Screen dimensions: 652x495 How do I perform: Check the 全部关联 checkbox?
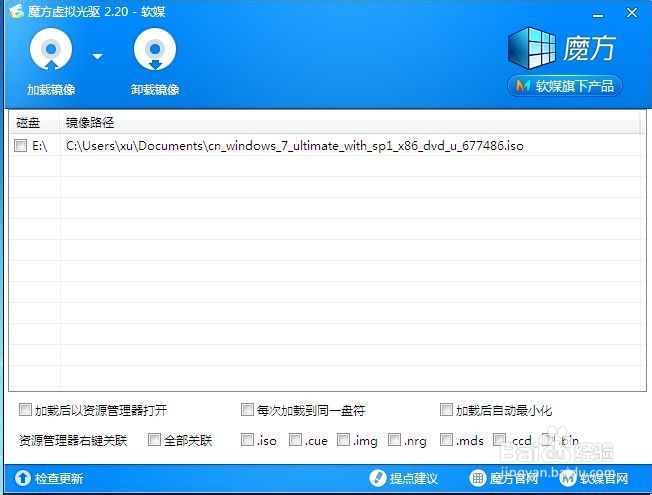coord(154,440)
